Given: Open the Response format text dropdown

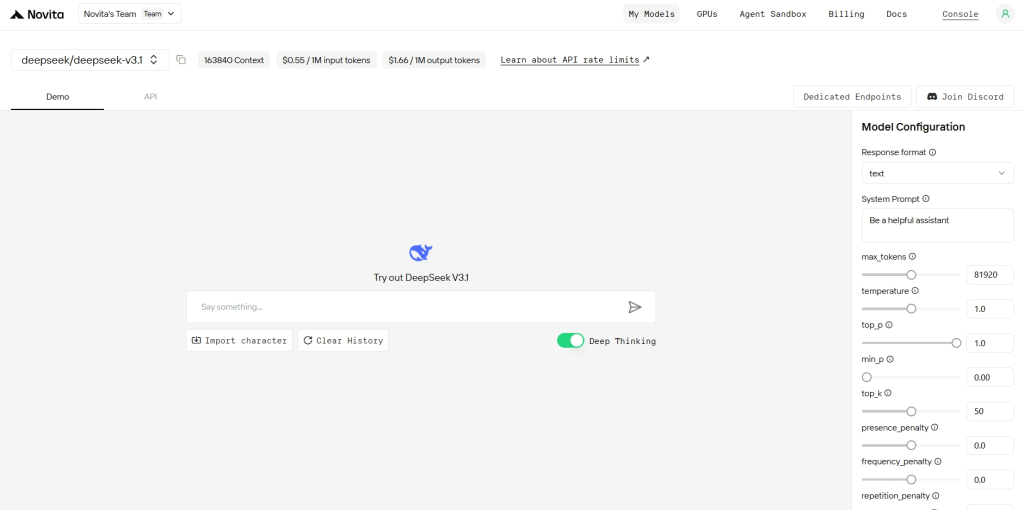Looking at the screenshot, I should 937,174.
